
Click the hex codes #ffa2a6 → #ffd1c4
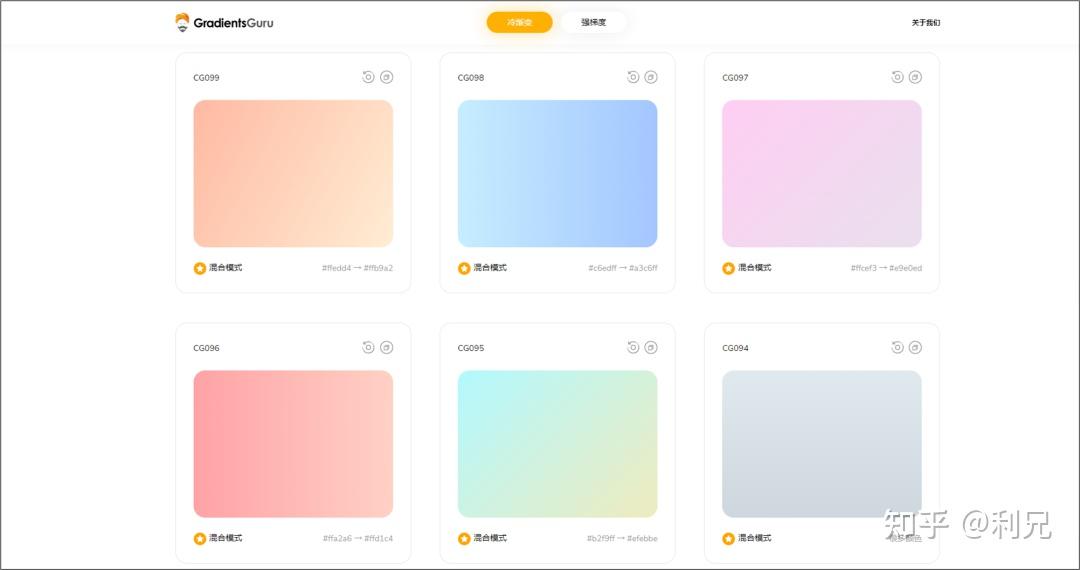click(x=357, y=538)
